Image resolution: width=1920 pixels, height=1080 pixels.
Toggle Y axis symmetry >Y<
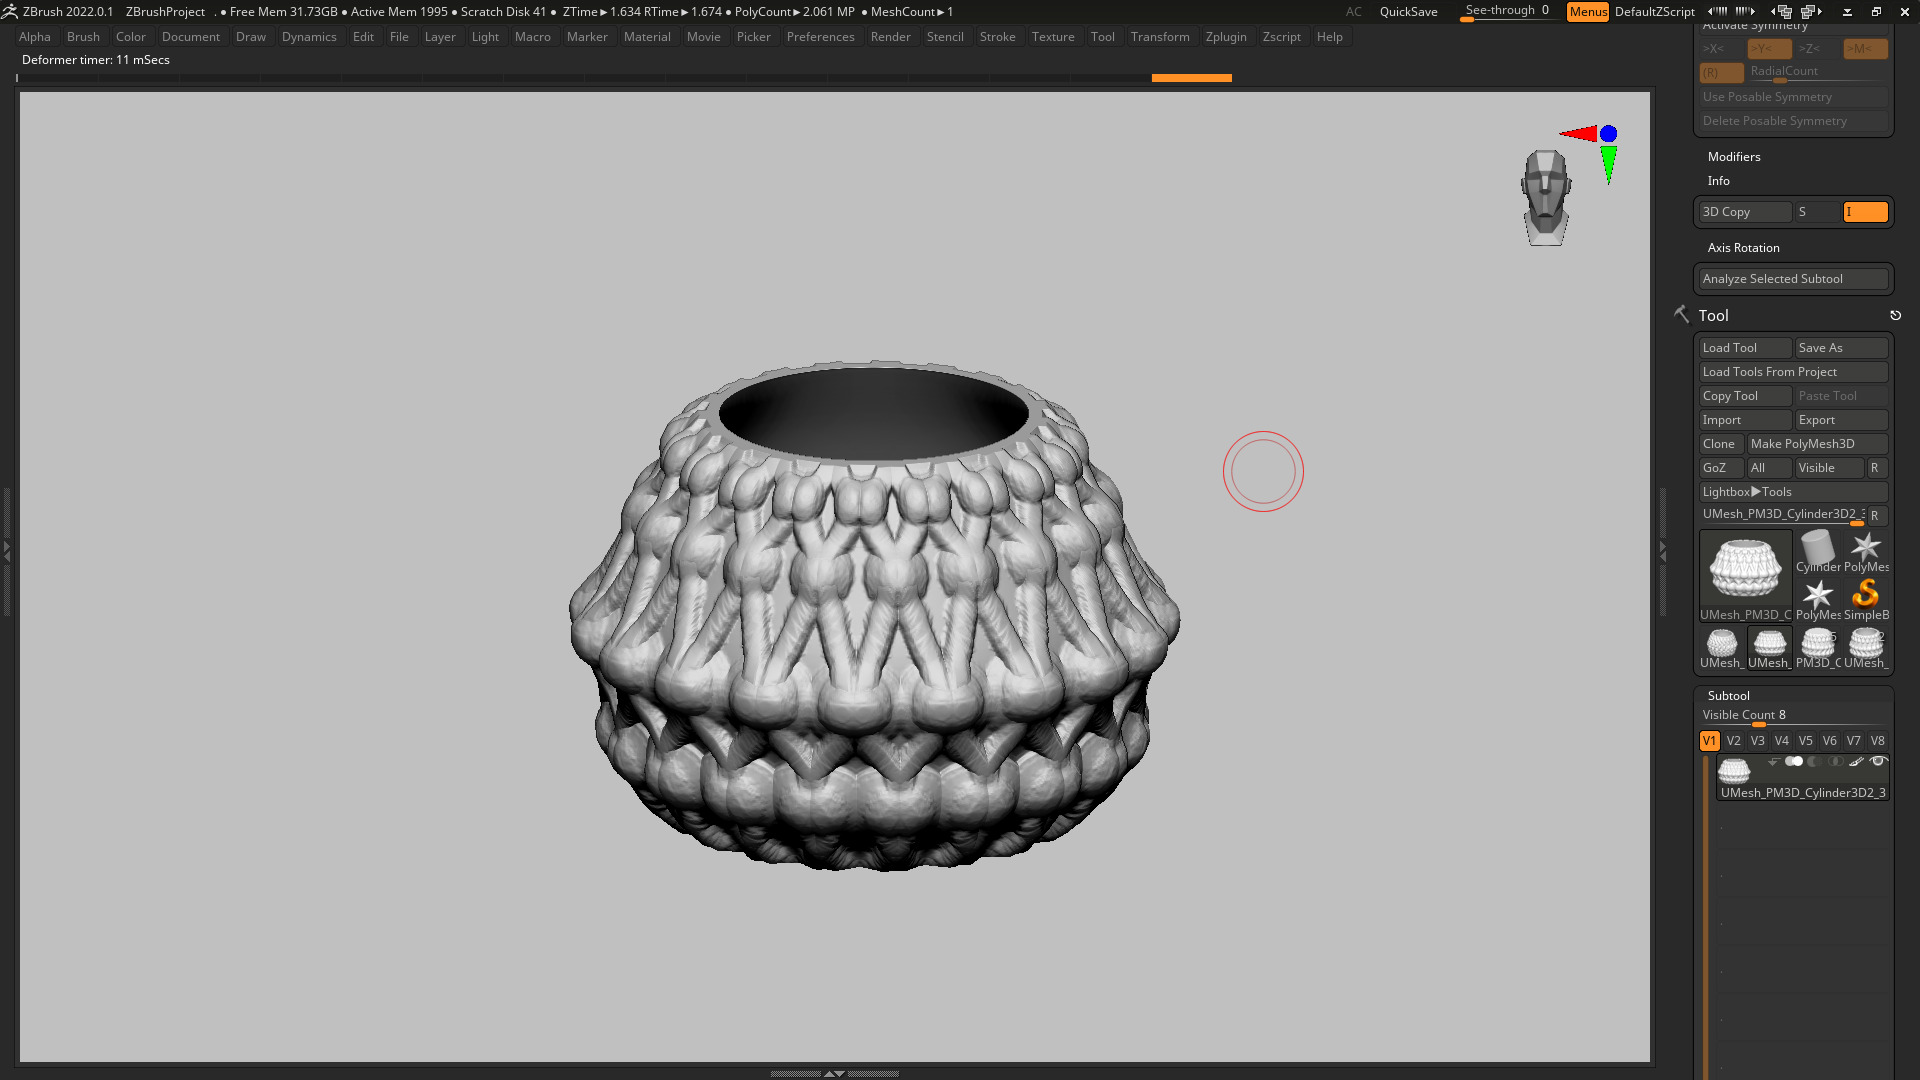[1769, 49]
